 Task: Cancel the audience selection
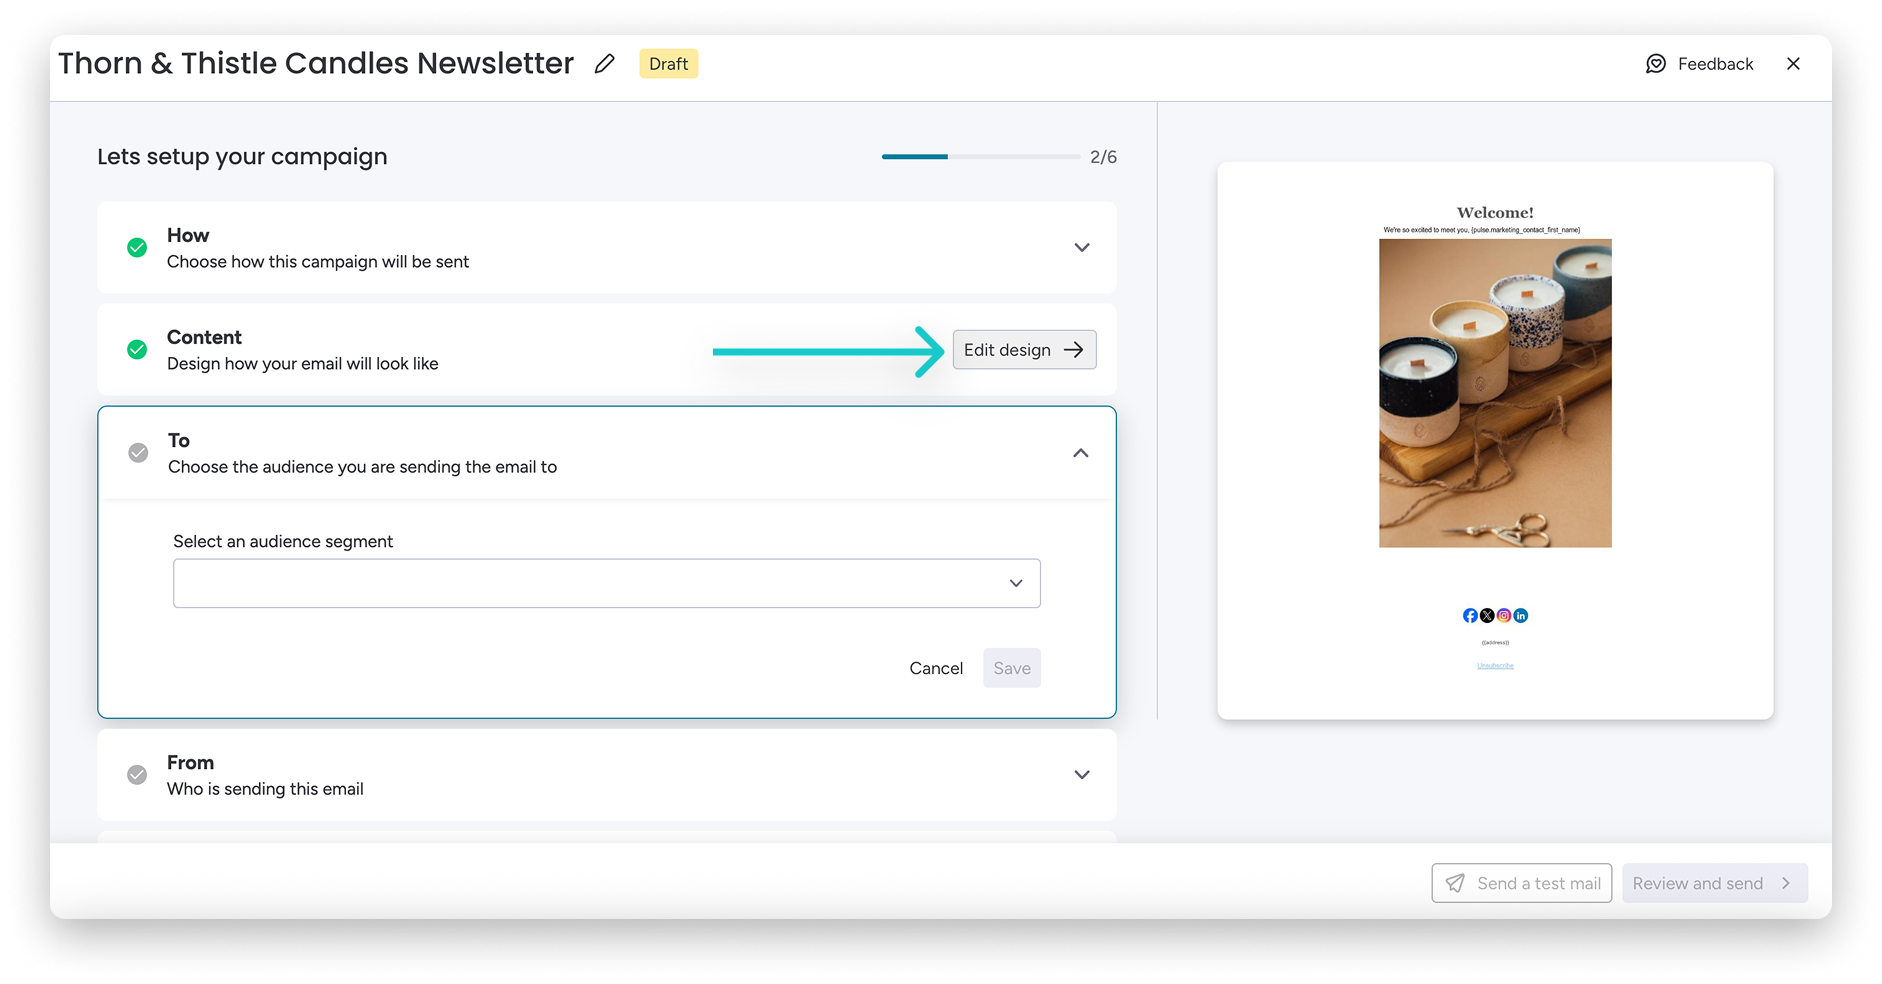[x=936, y=668]
